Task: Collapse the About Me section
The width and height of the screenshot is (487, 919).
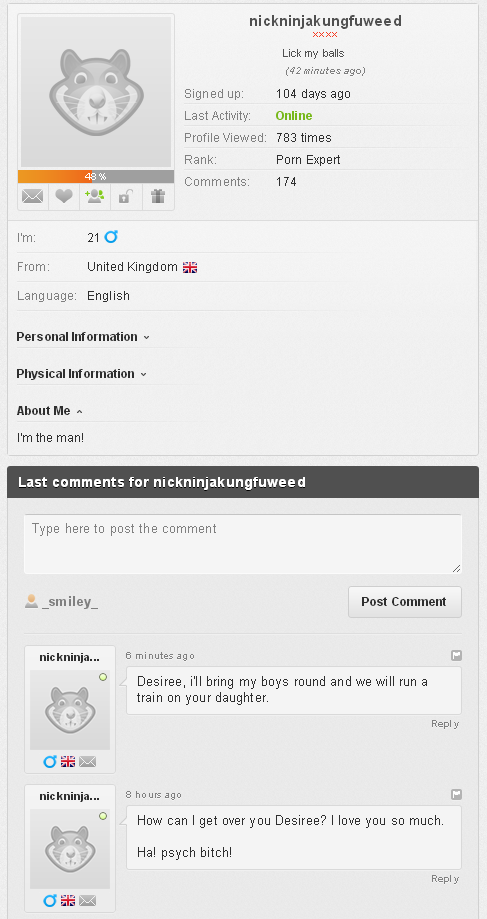Action: point(50,411)
